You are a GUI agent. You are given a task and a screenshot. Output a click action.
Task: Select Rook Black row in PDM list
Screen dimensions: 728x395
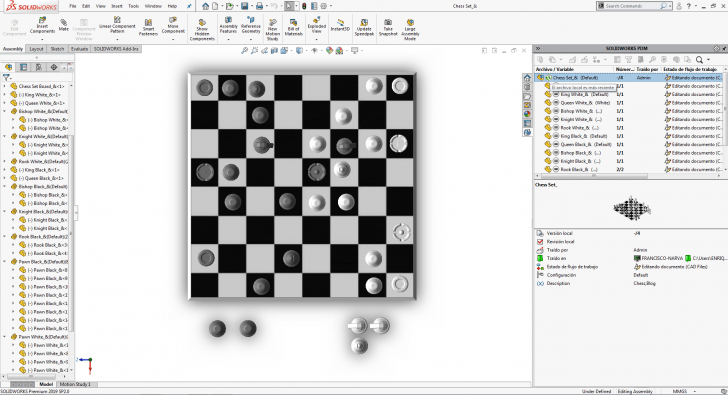coord(629,169)
